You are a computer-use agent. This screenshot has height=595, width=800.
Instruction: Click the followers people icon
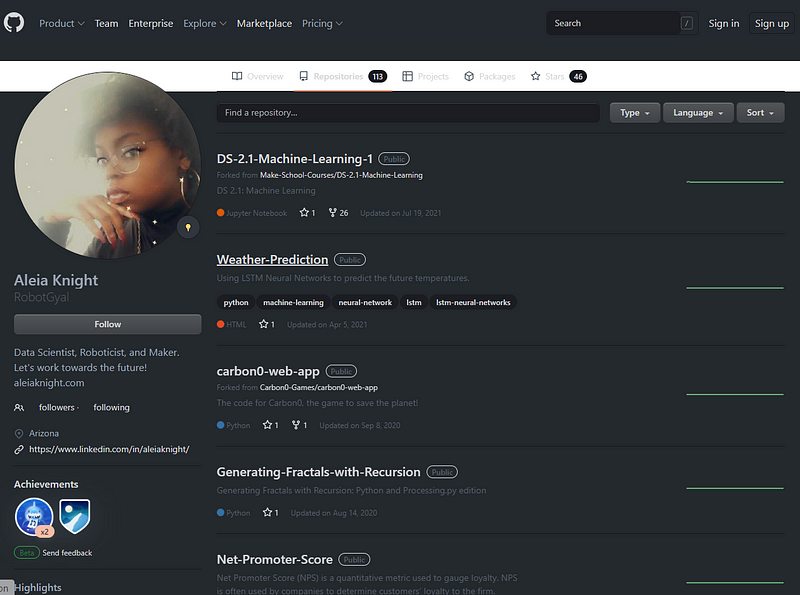point(19,407)
